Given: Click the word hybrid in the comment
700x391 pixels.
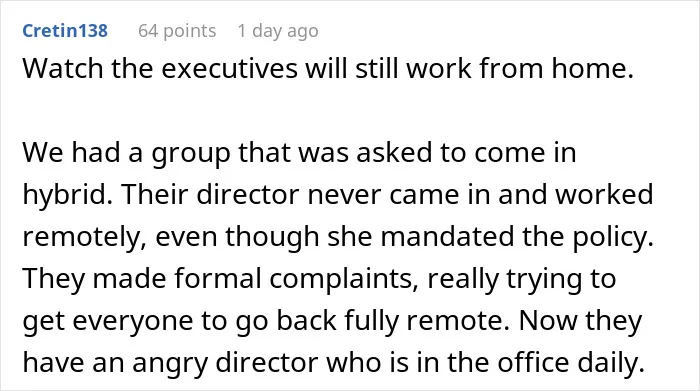Looking at the screenshot, I should [67, 194].
